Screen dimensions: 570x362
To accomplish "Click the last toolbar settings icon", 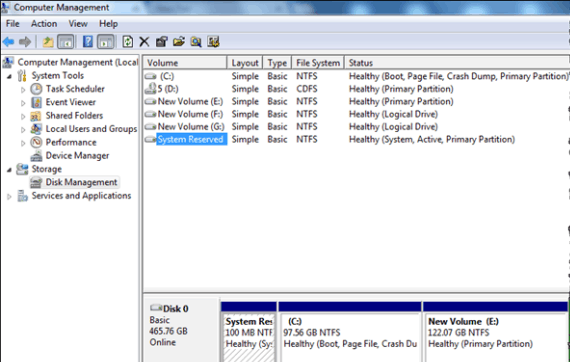I will [213, 42].
